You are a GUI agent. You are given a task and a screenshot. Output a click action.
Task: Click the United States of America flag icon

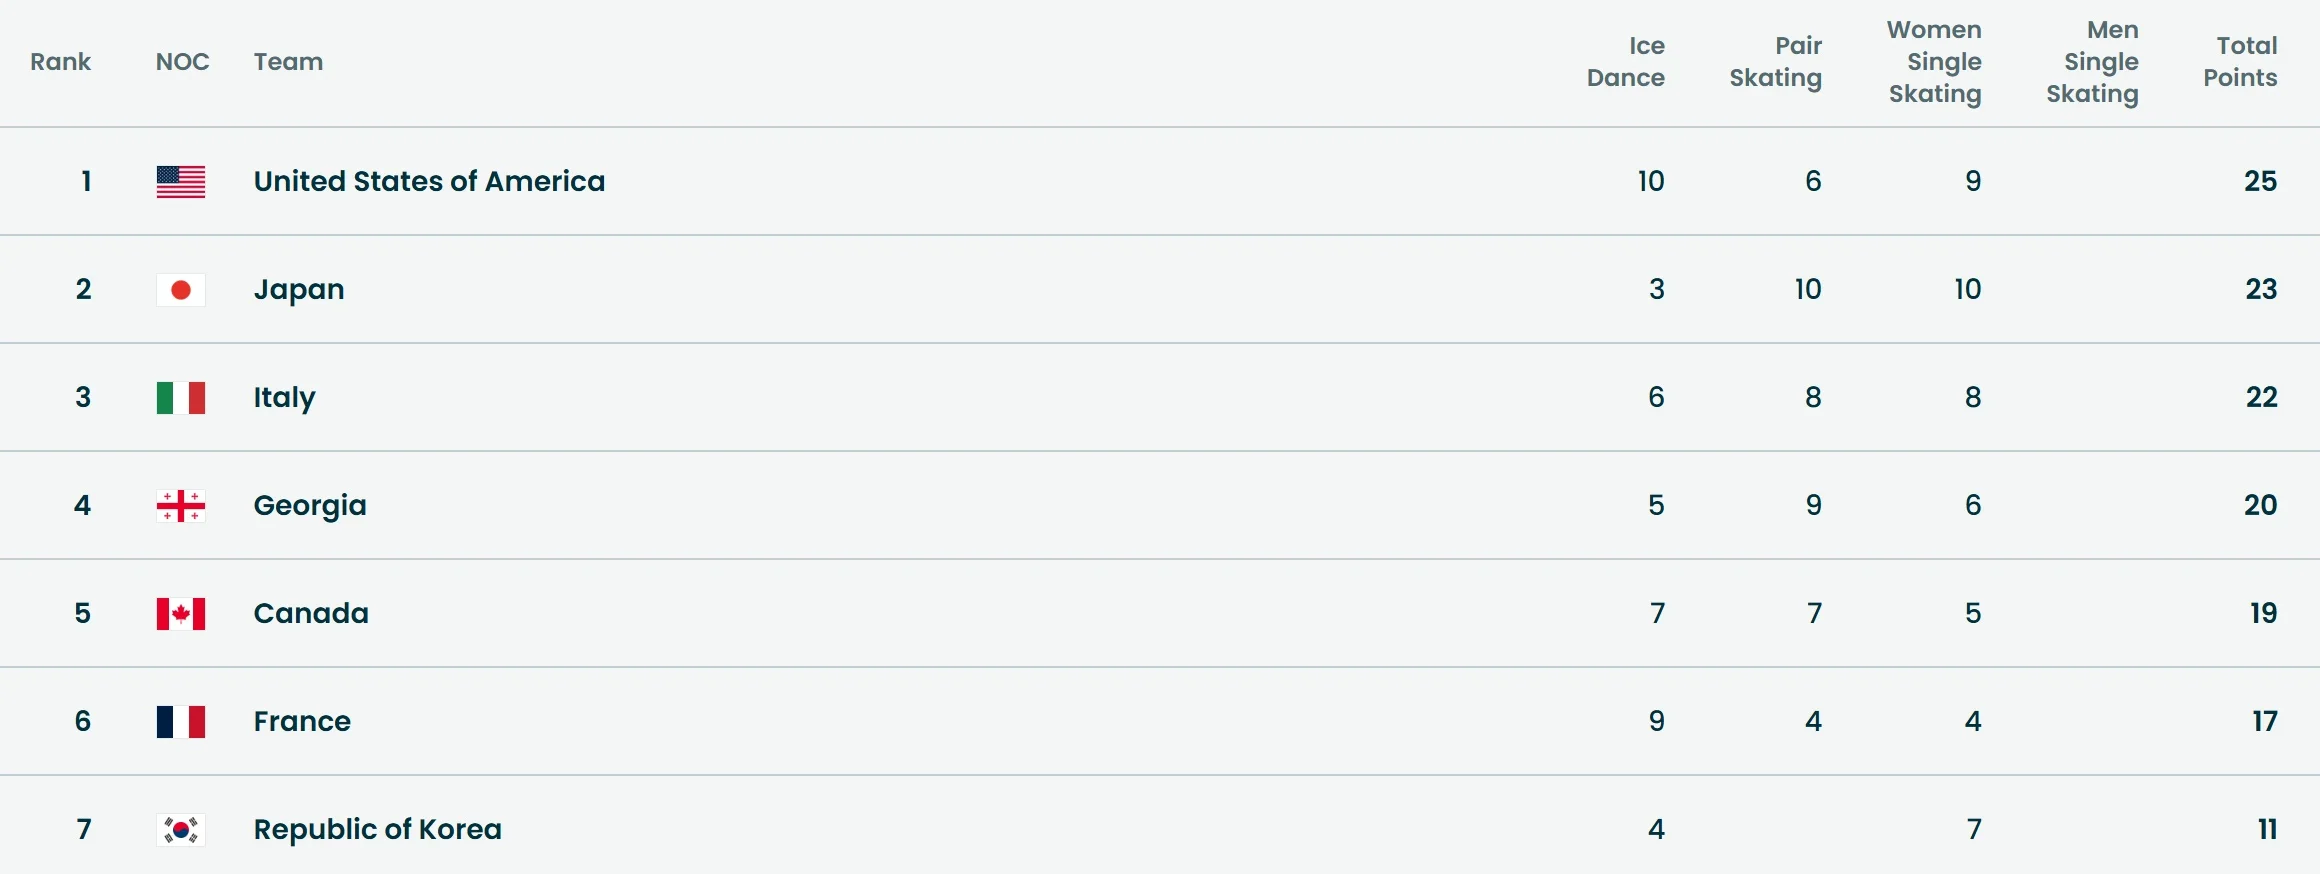click(x=181, y=181)
